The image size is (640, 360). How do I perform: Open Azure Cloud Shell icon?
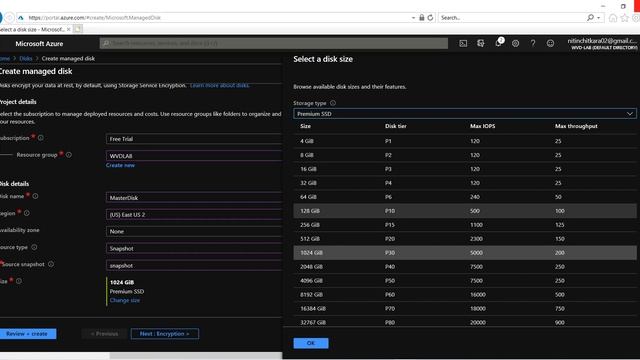pos(463,43)
